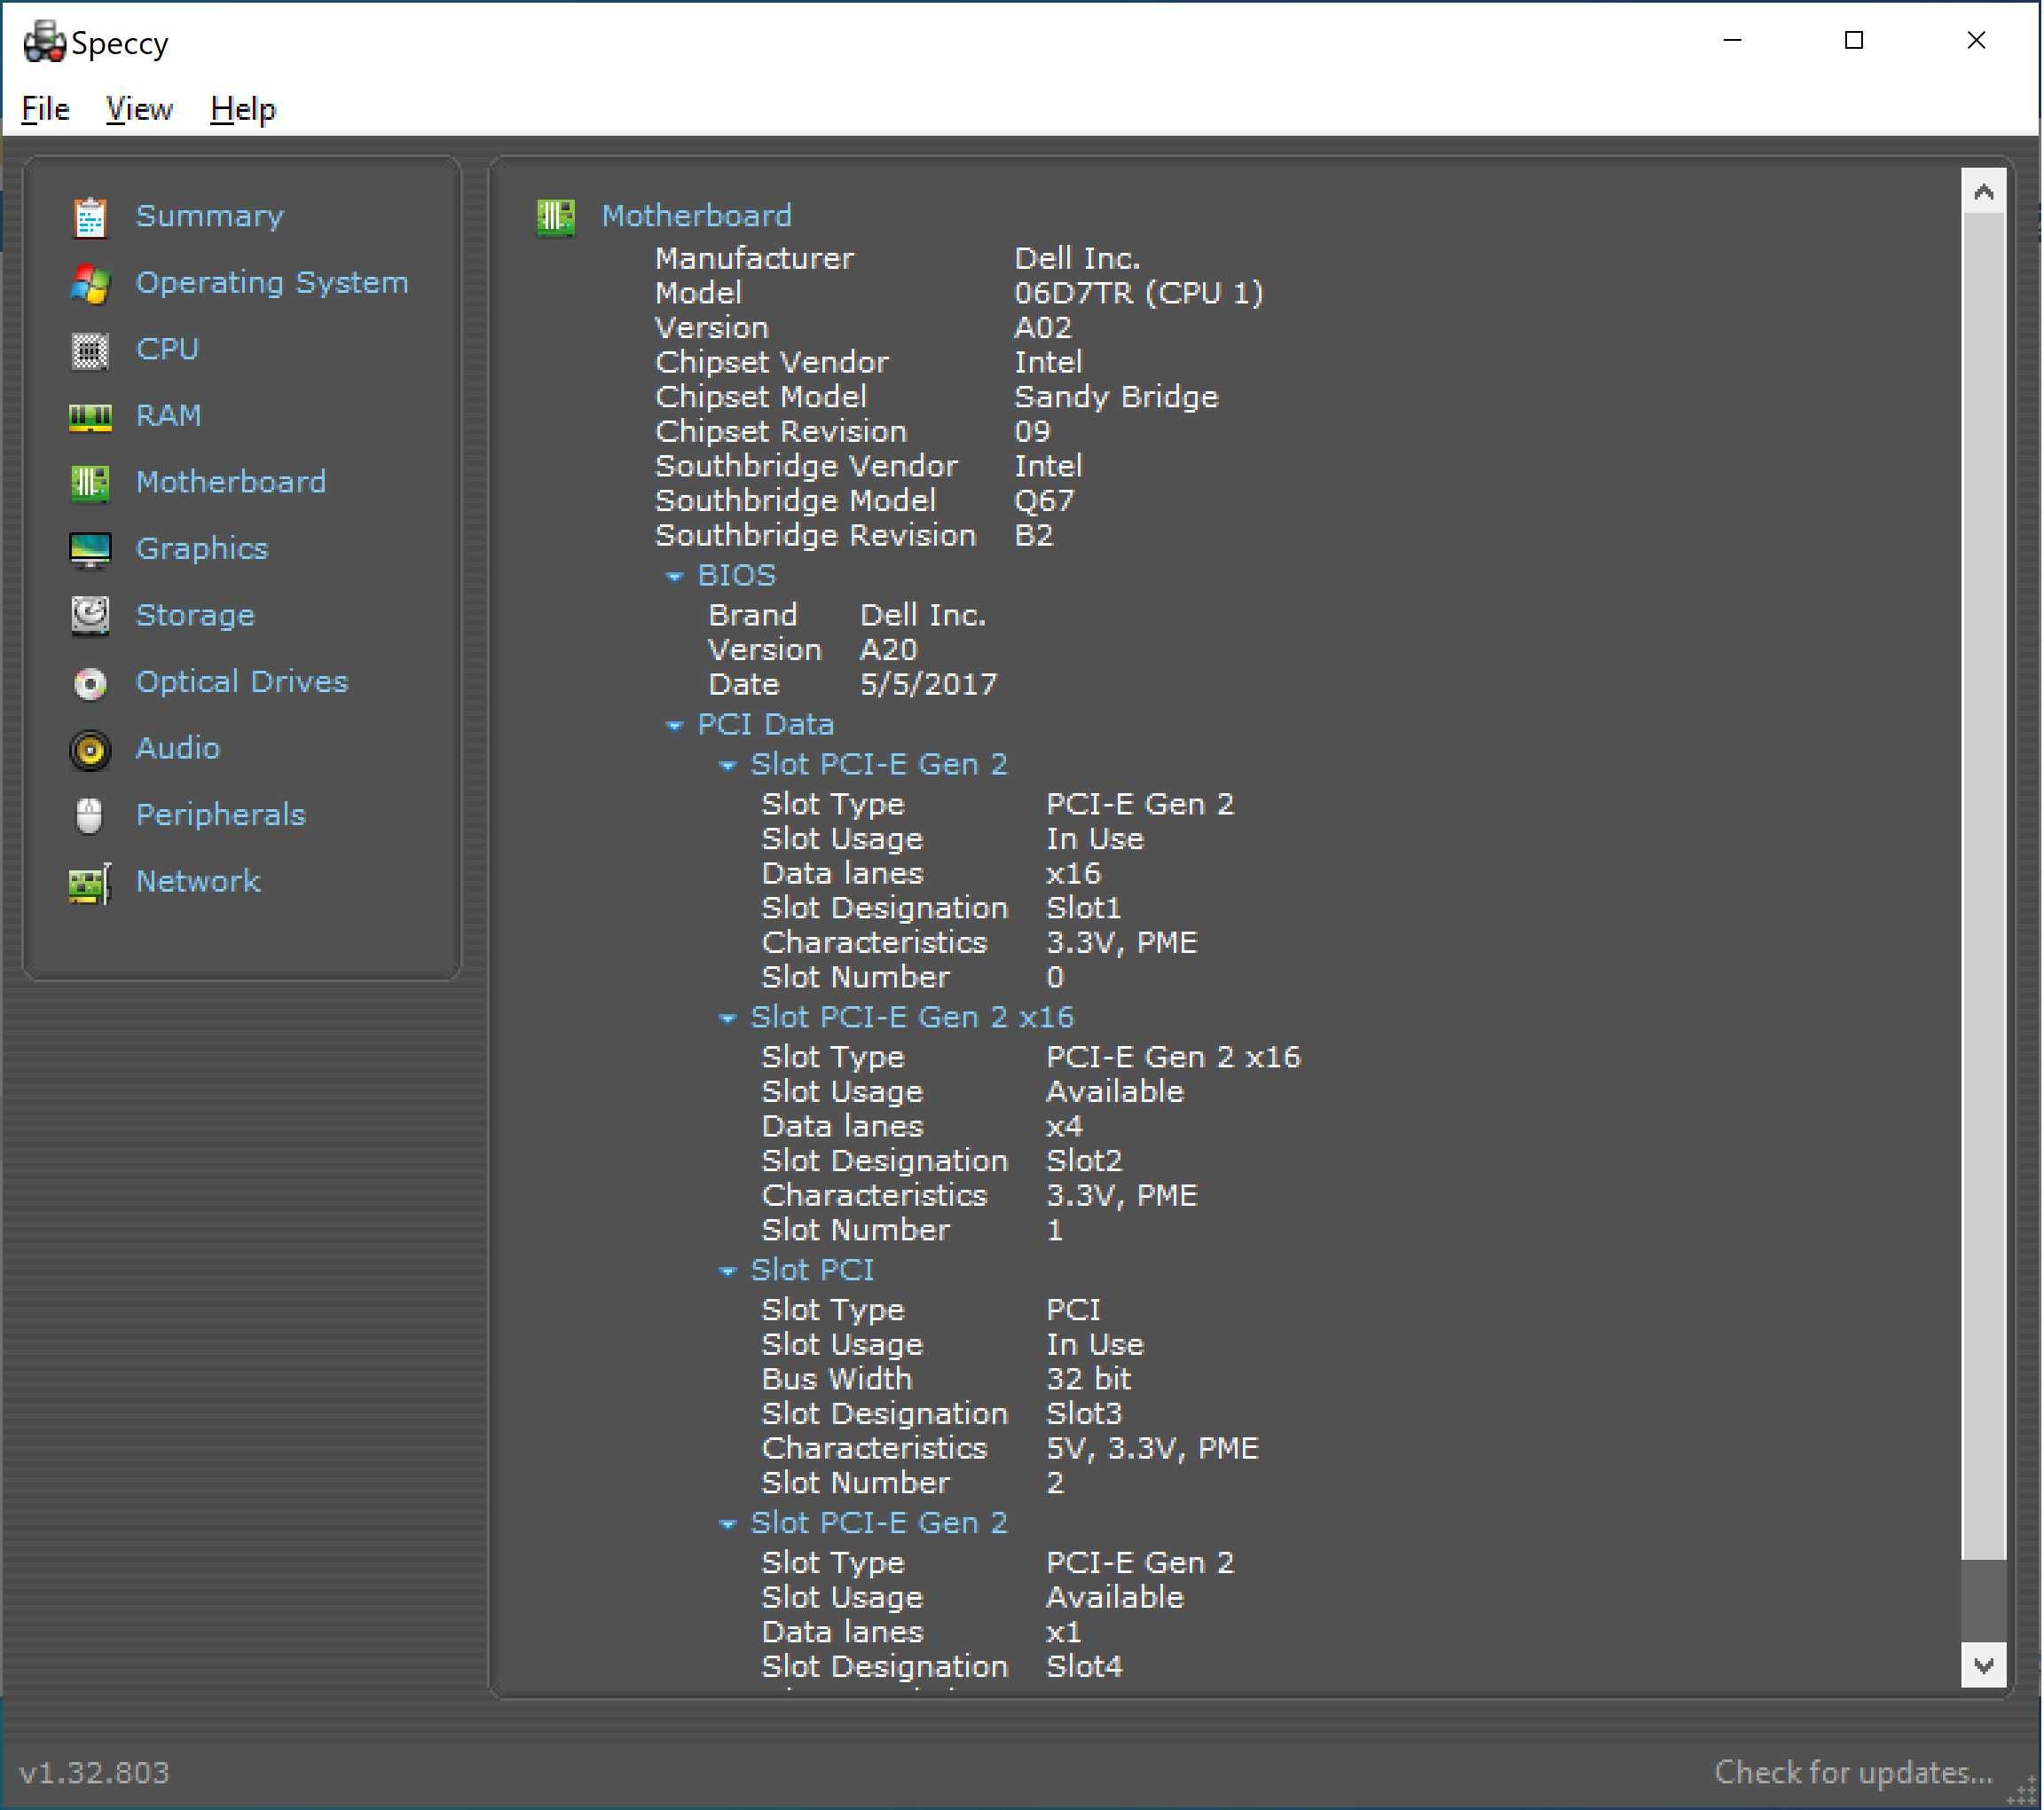The height and width of the screenshot is (1810, 2044).
Task: Click the 32 bit bus width value
Action: click(x=1089, y=1380)
